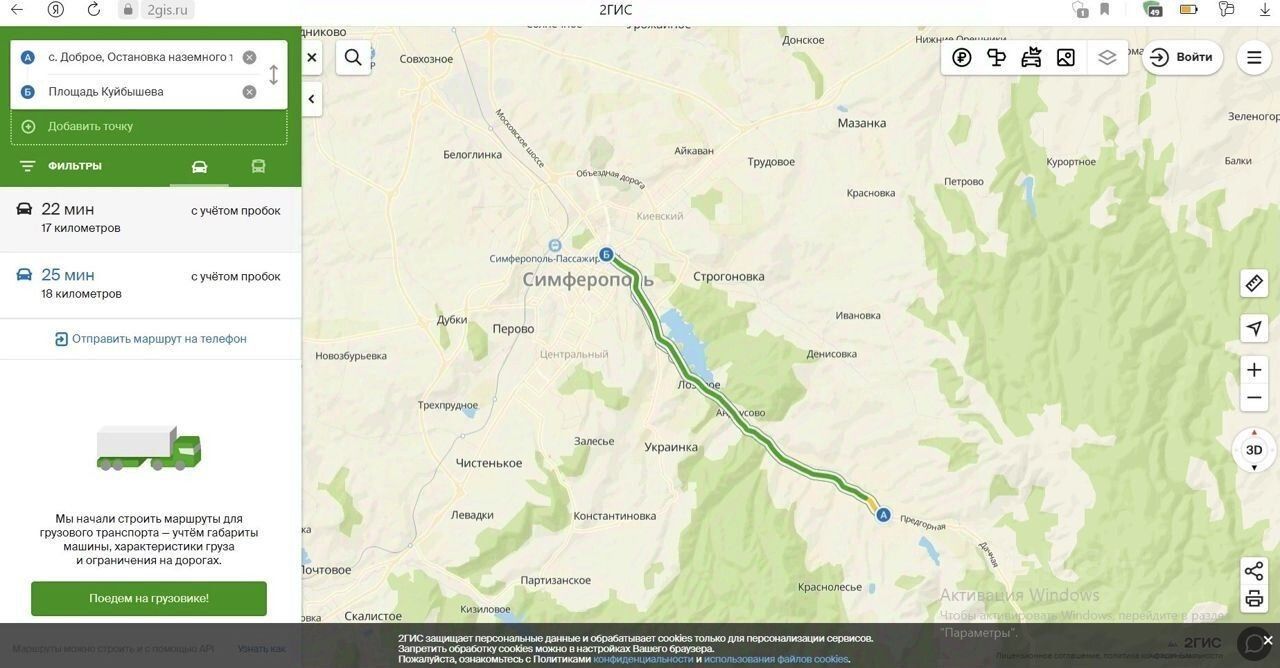
Task: Click the share route icon
Action: (x=1254, y=571)
